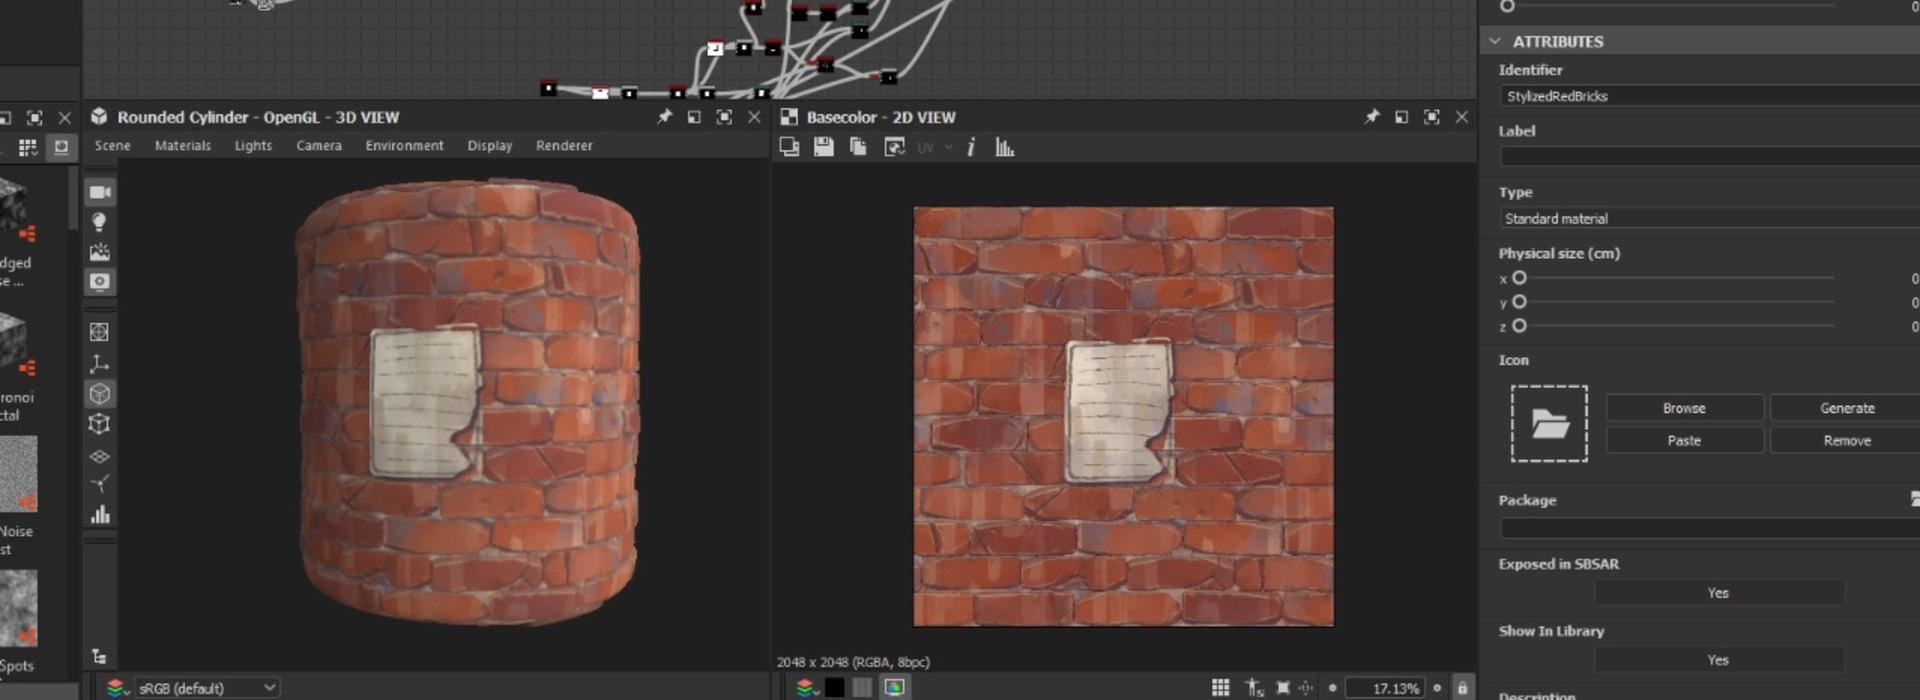
Task: Open the Materials menu in 3D view
Action: pyautogui.click(x=182, y=146)
